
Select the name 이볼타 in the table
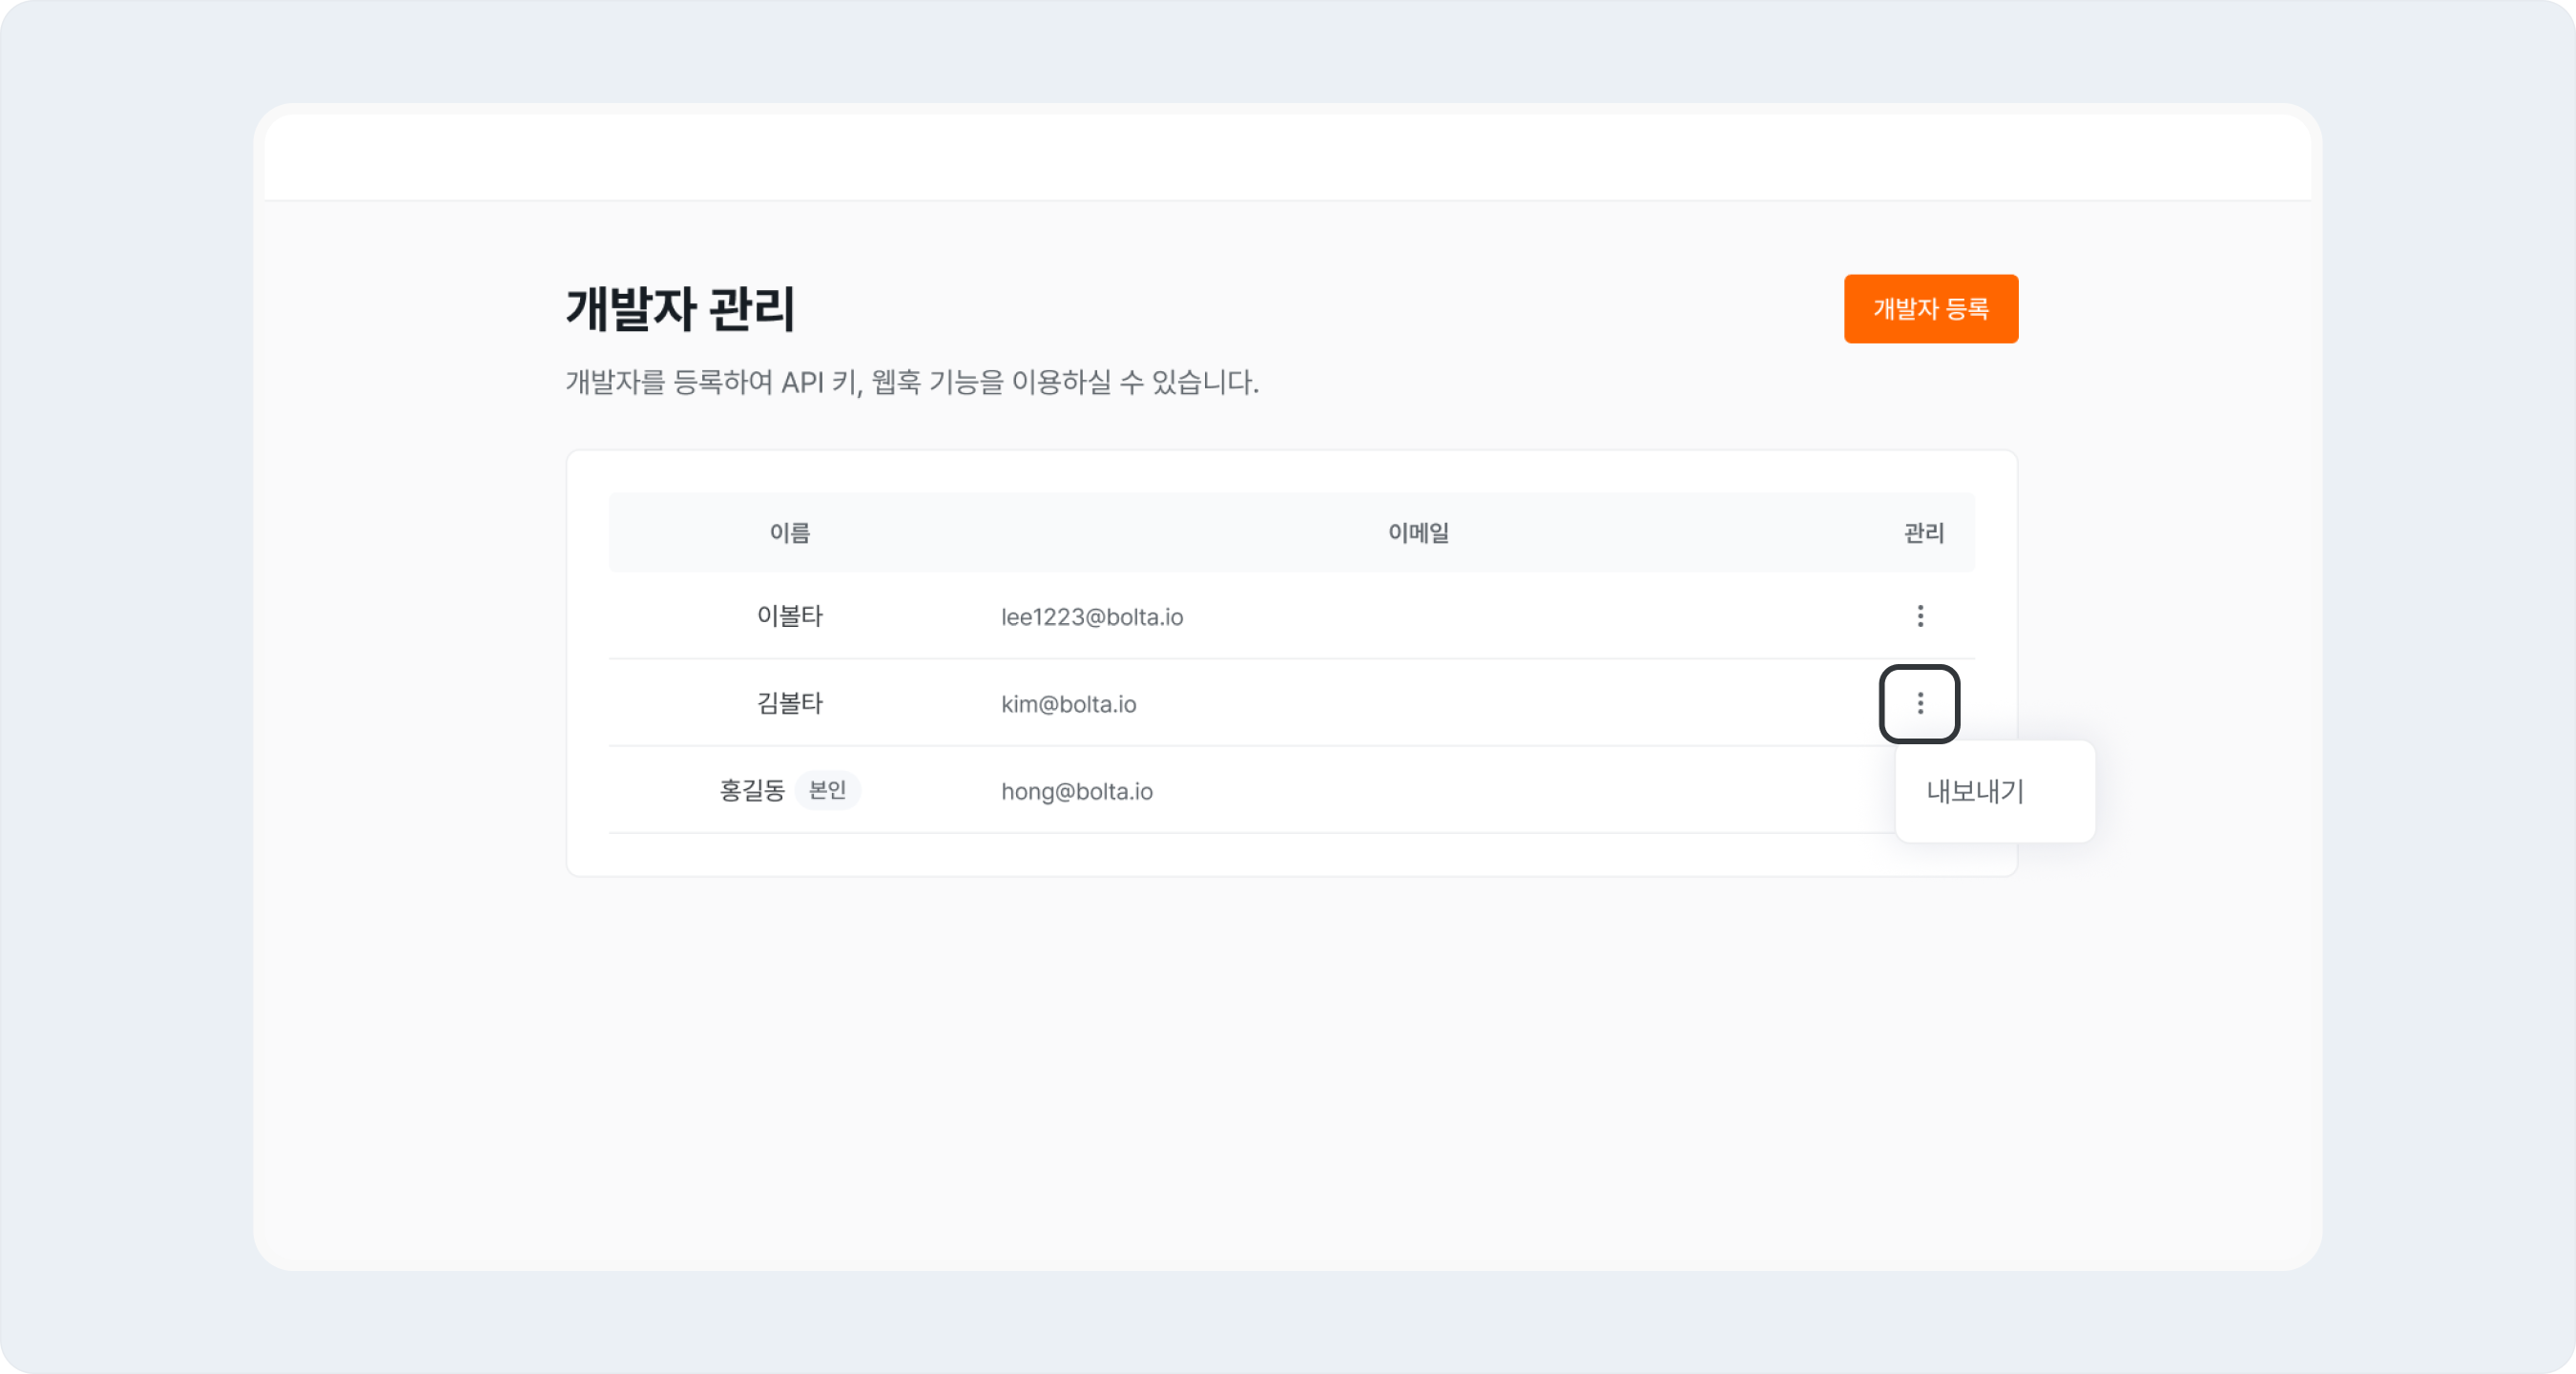(789, 616)
